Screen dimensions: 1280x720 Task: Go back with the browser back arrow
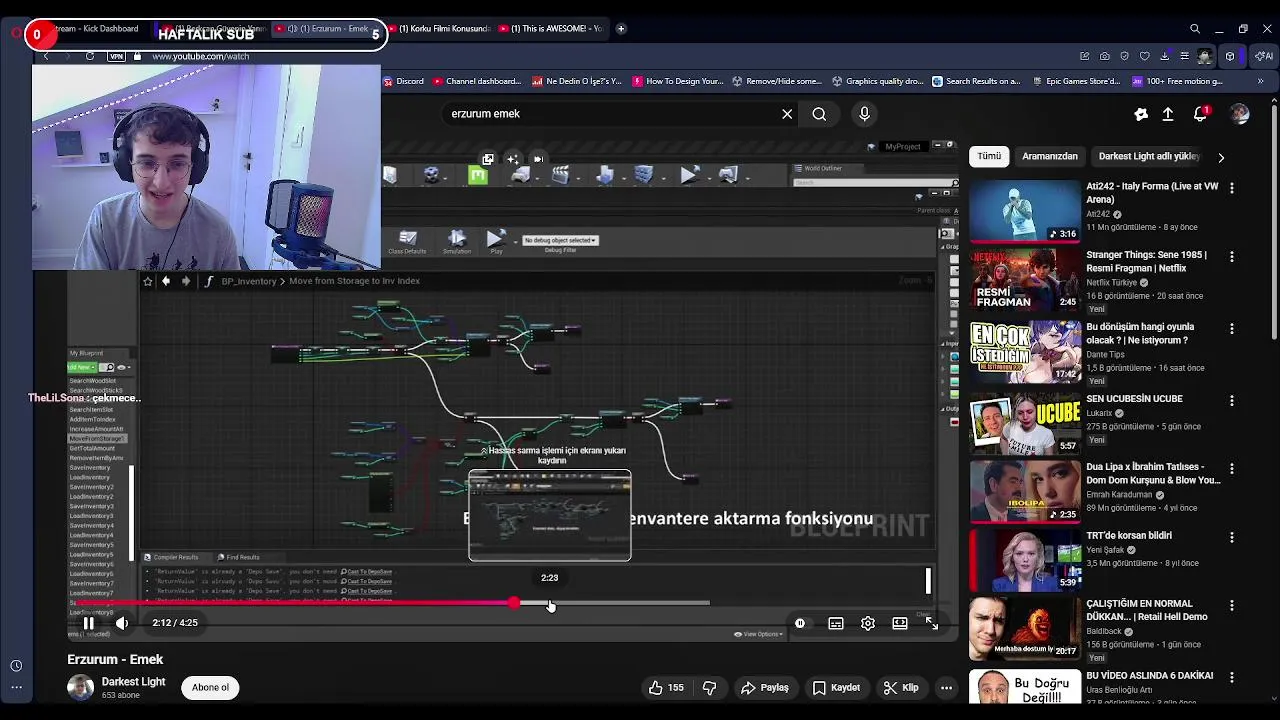coord(46,57)
